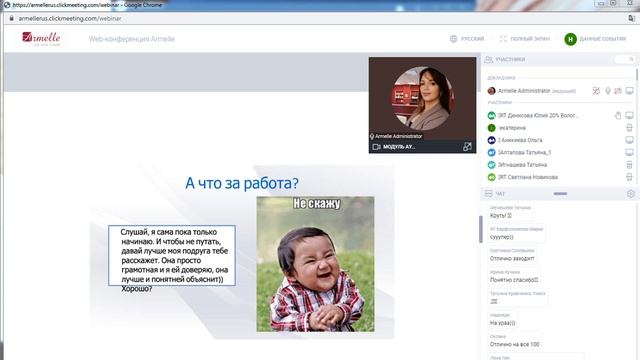Click the mobile icon beside Светлана Новикова
Viewport: 640px width, 360px height.
(x=629, y=177)
